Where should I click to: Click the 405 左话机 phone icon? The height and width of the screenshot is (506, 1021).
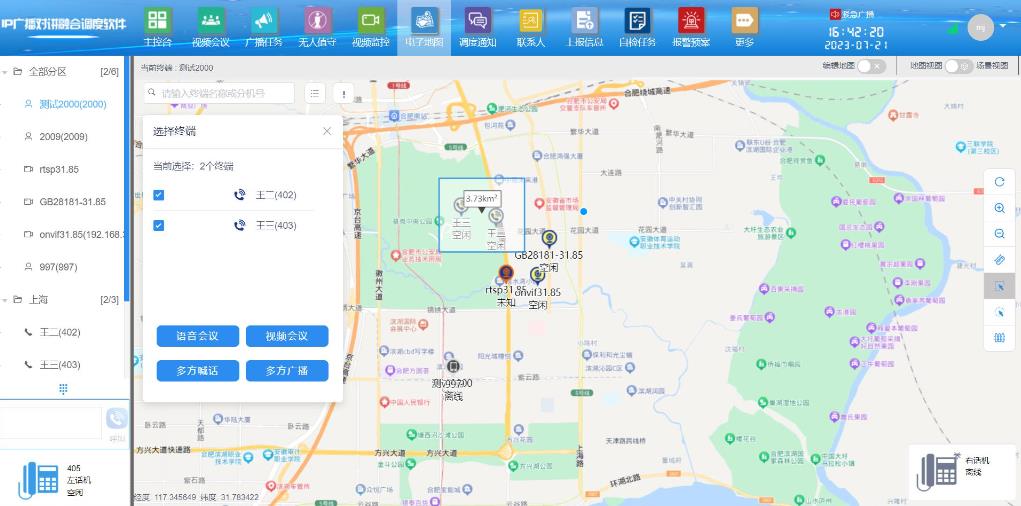pyautogui.click(x=38, y=480)
